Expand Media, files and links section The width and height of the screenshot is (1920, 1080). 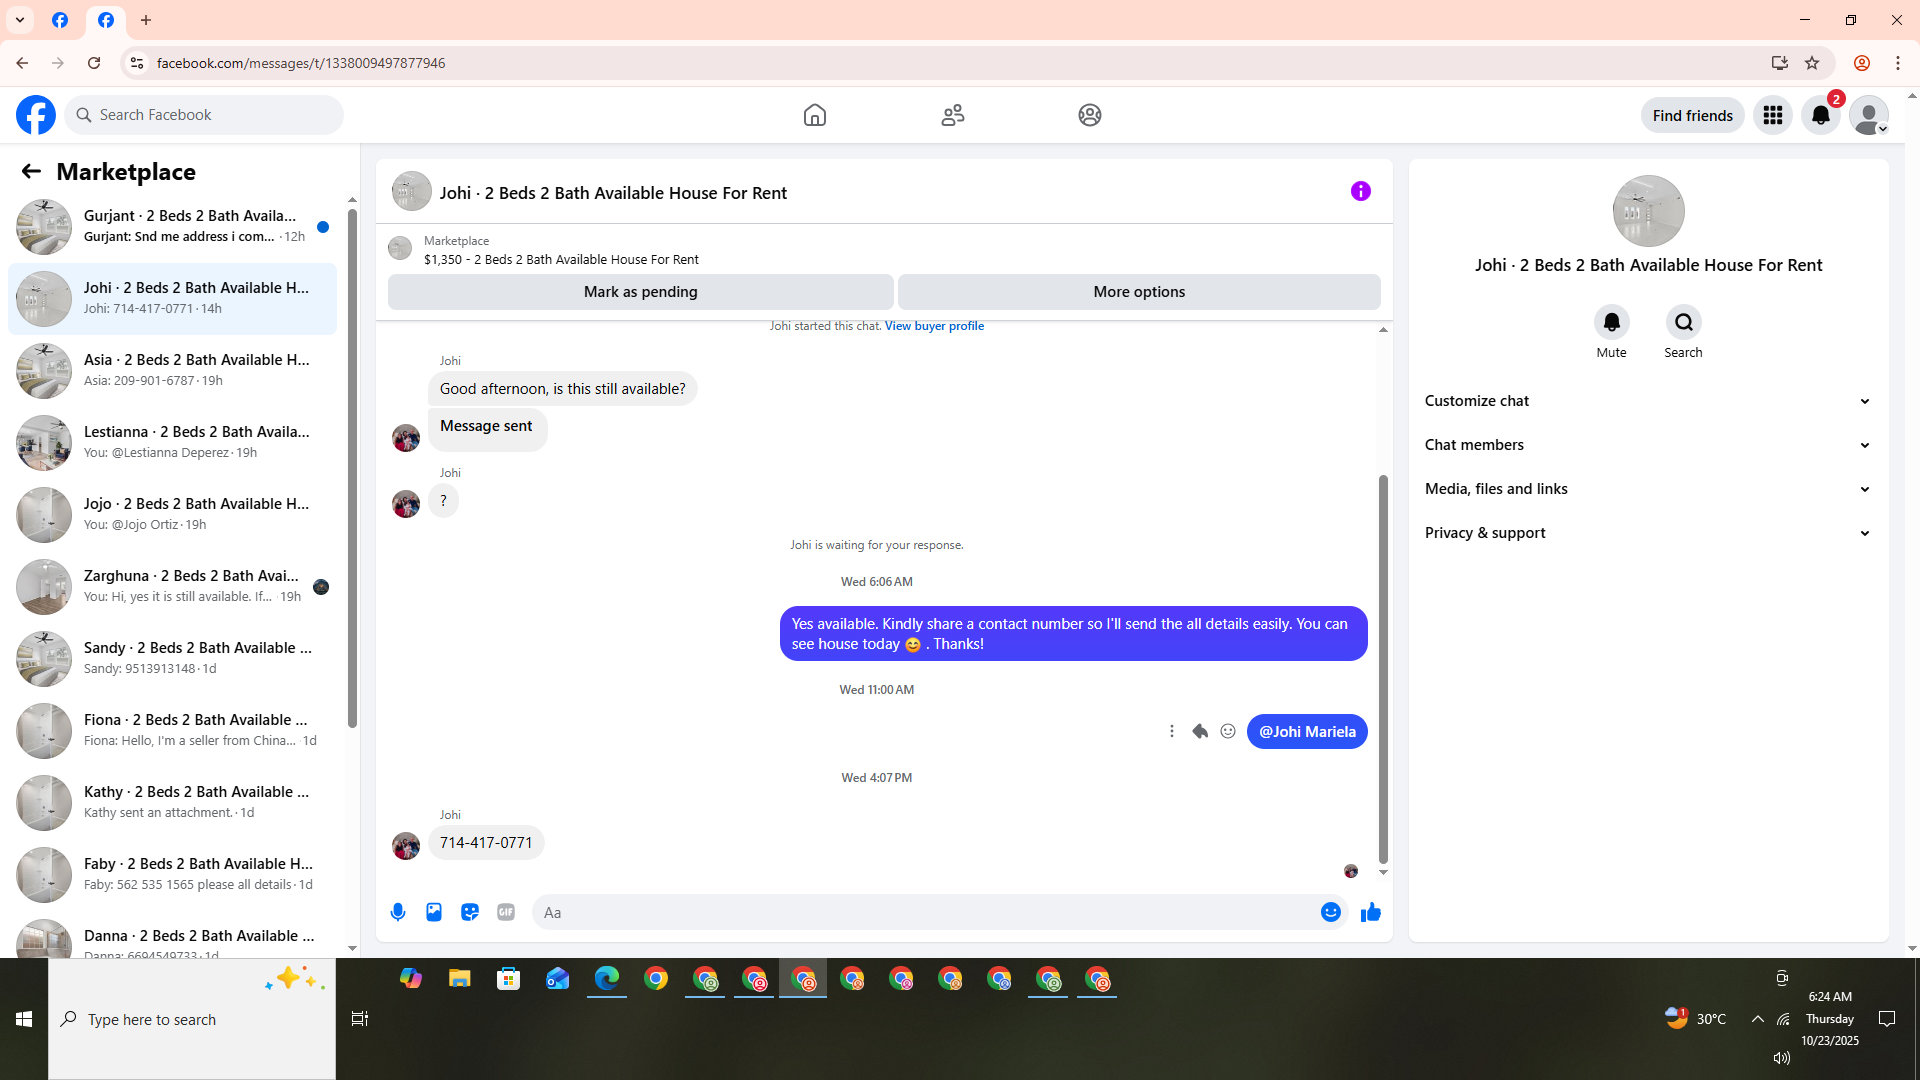pyautogui.click(x=1647, y=489)
